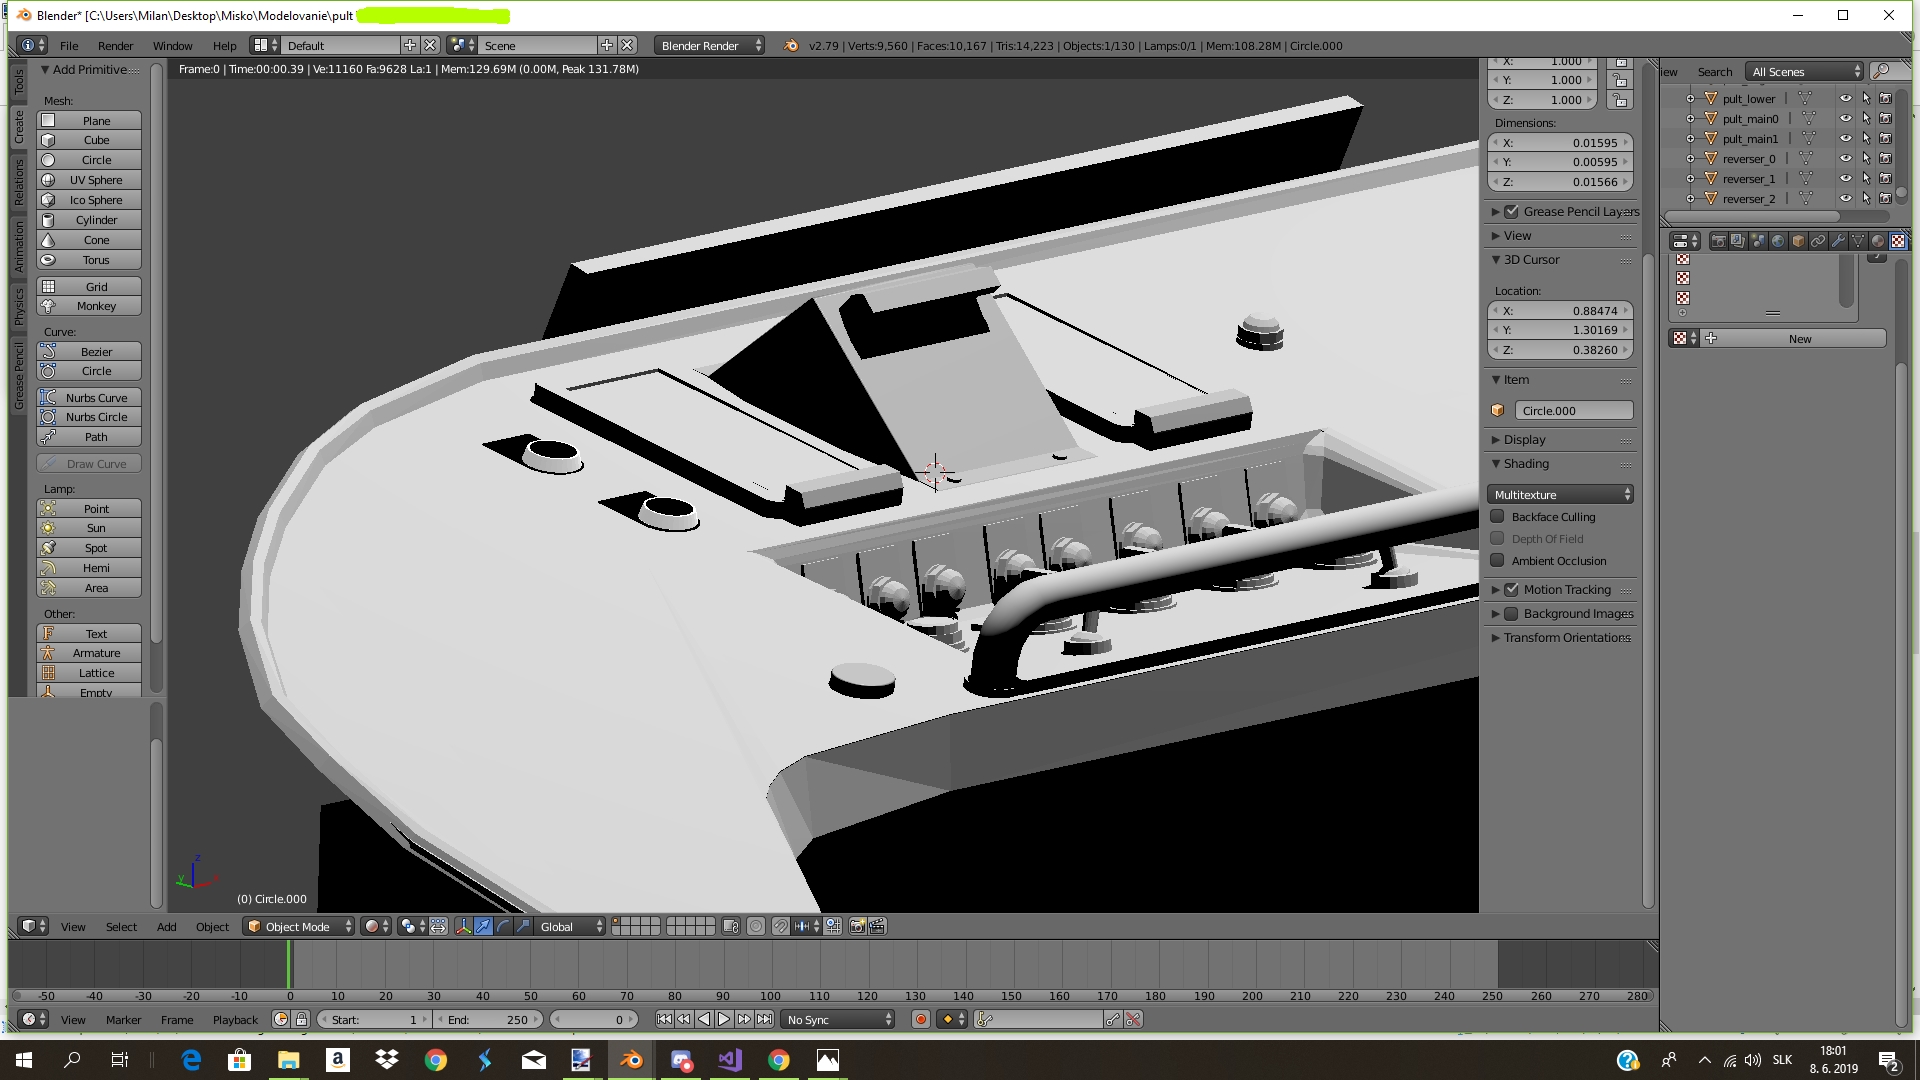The image size is (1920, 1080).
Task: Toggle the translate manipulator arrow
Action: (484, 927)
